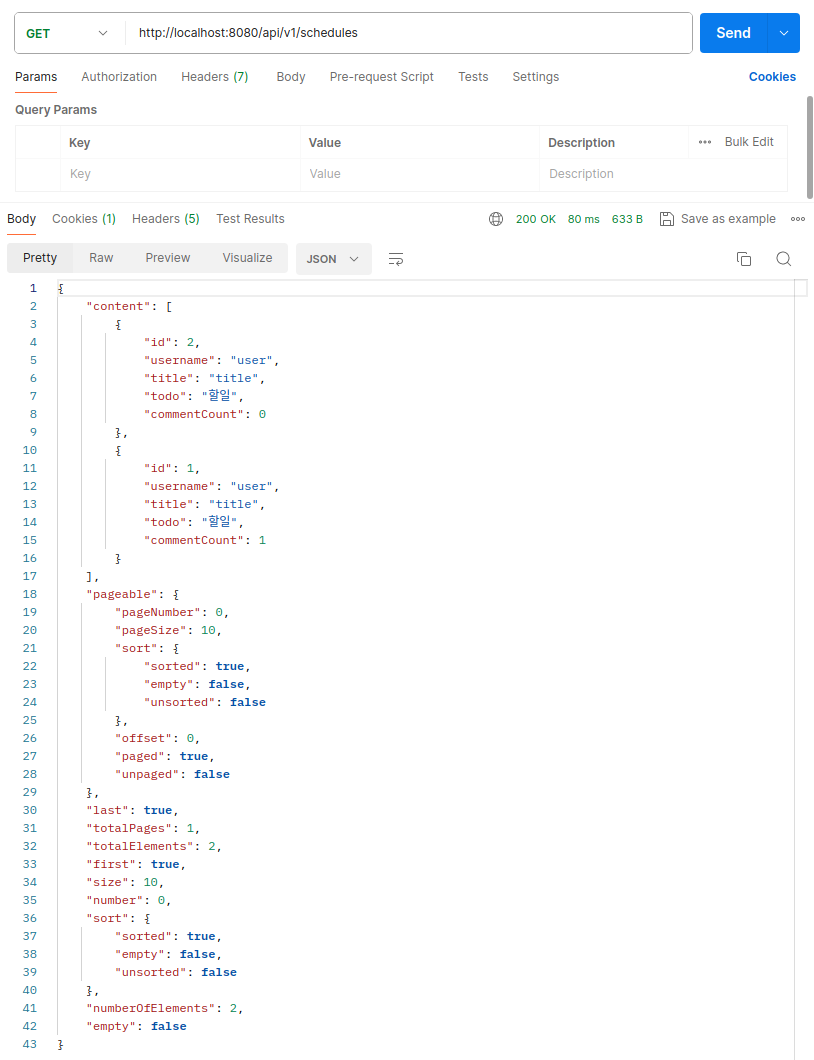Click the 633 B response size
Viewport: 814px width, 1060px height.
(x=627, y=219)
